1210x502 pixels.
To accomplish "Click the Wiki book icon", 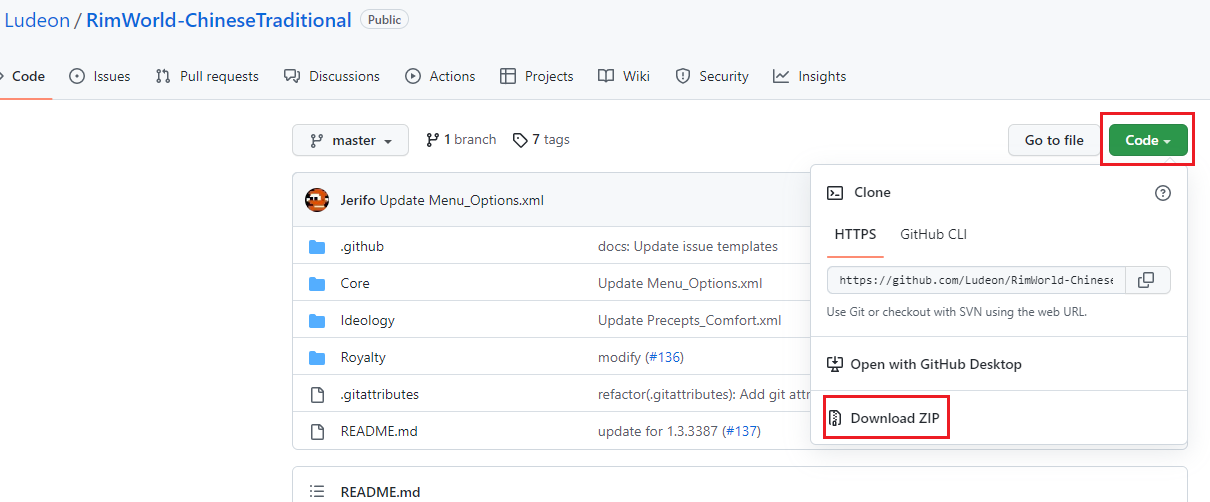I will point(606,76).
